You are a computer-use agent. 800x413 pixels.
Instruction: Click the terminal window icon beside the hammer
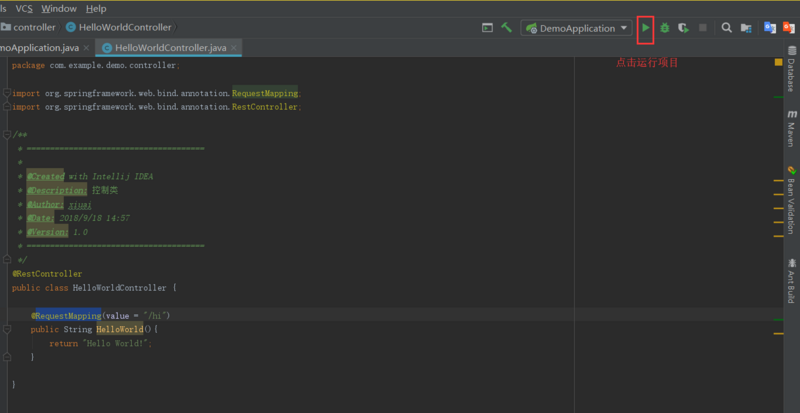coord(487,28)
